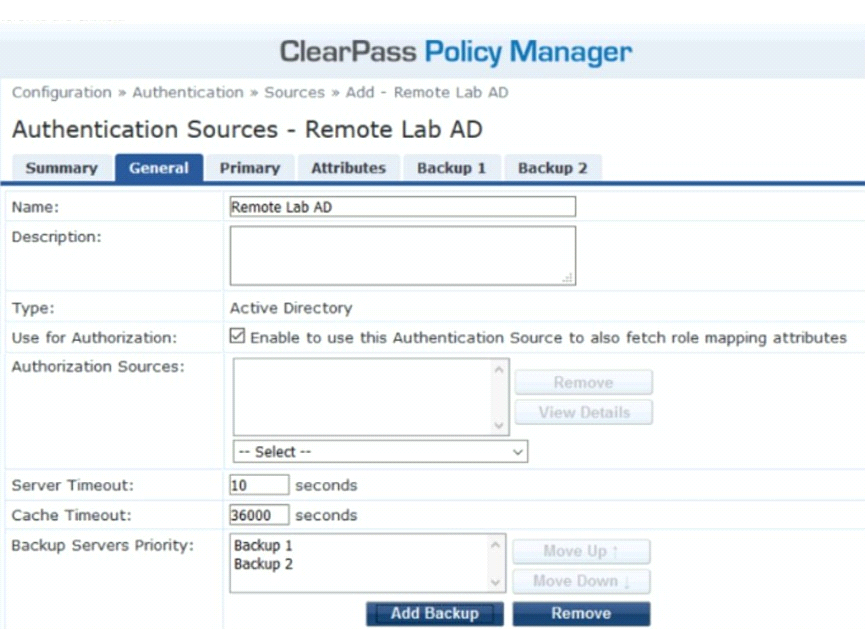Viewport: 865px width, 629px height.
Task: Open the Attributes tab
Action: point(348,168)
